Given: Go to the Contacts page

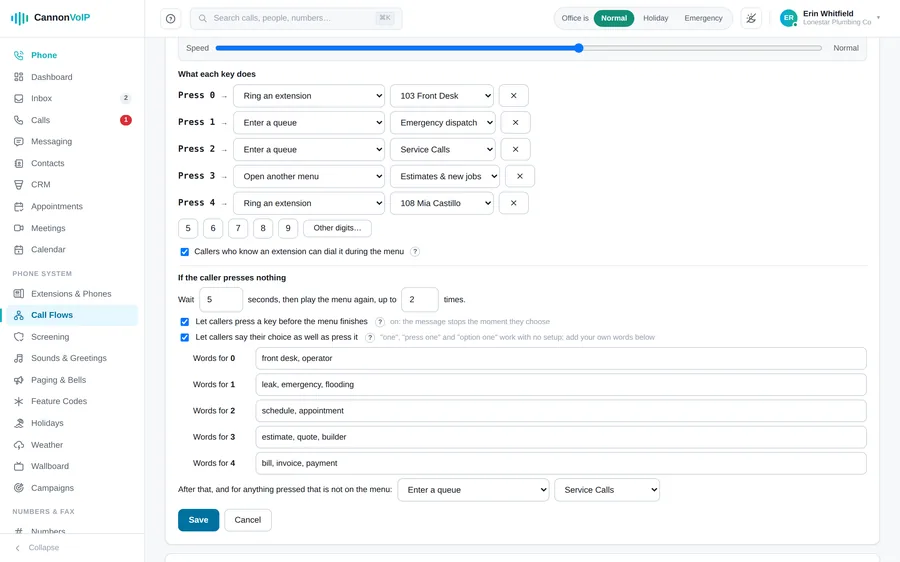Looking at the screenshot, I should [72, 163].
